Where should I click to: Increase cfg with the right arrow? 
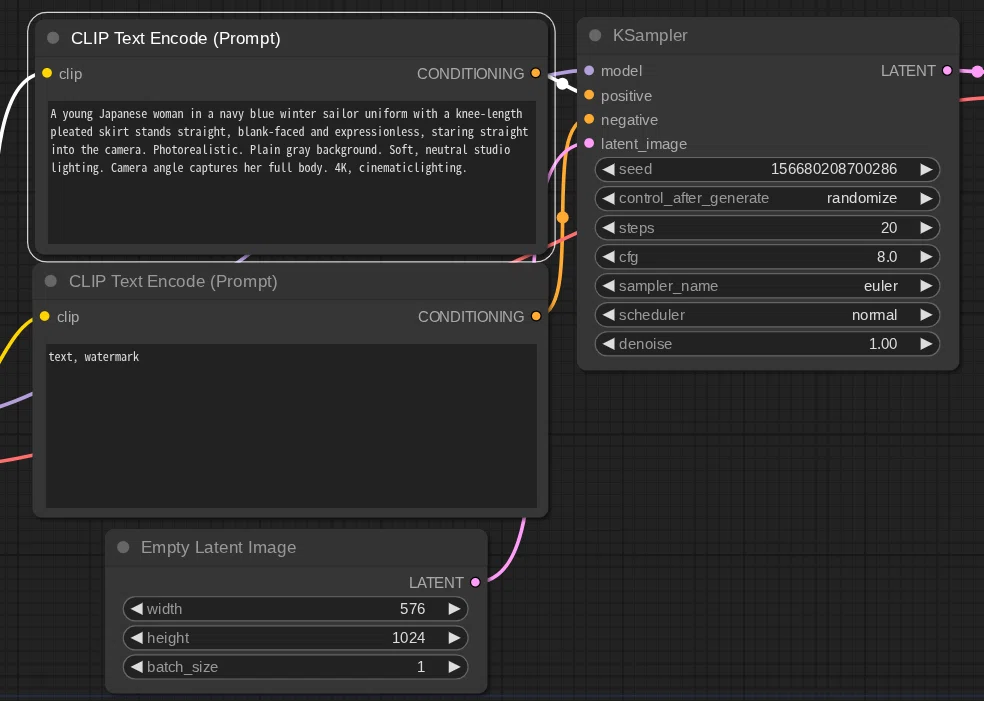926,257
